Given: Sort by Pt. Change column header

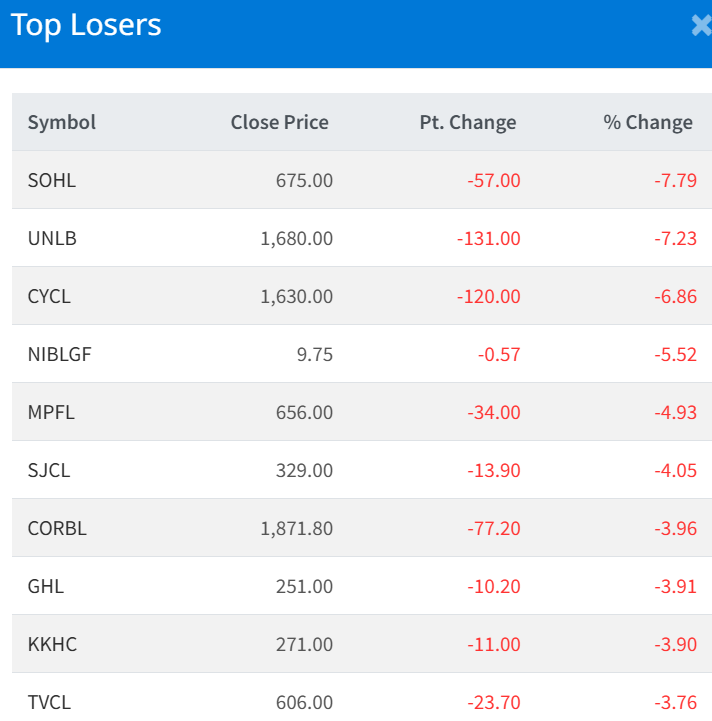Looking at the screenshot, I should (x=468, y=122).
